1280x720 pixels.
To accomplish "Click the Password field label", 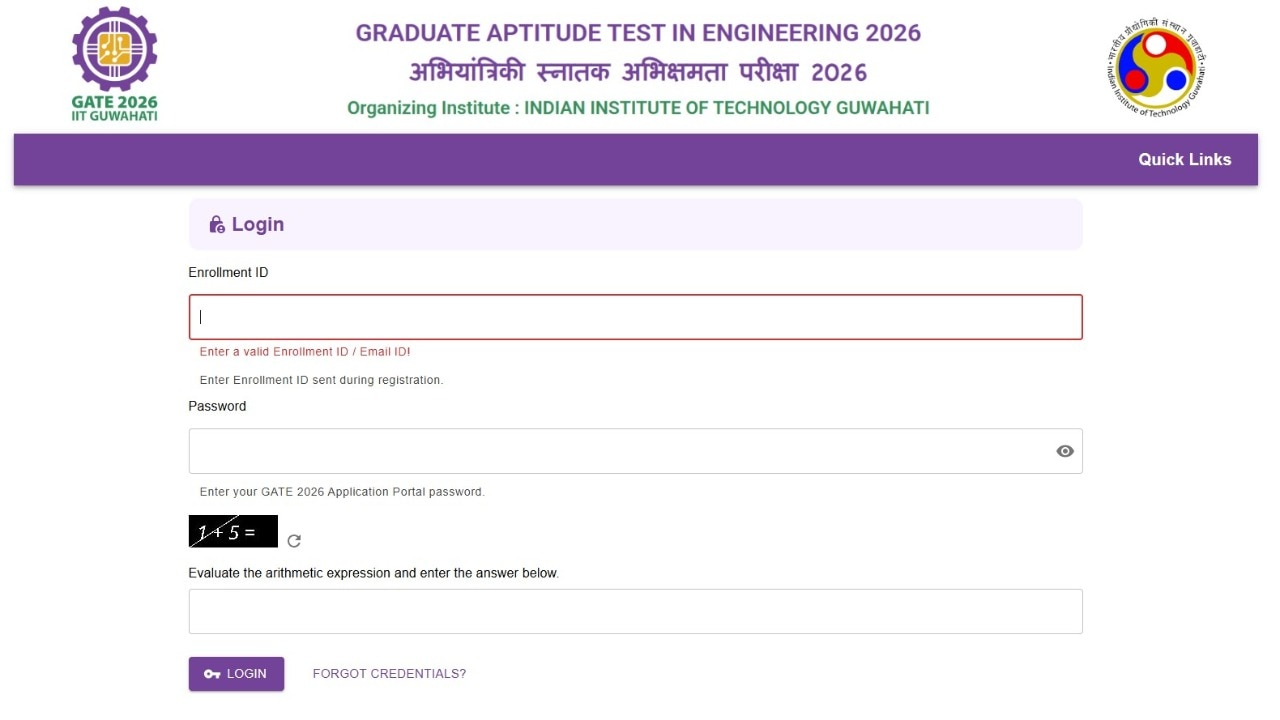I will pyautogui.click(x=217, y=406).
